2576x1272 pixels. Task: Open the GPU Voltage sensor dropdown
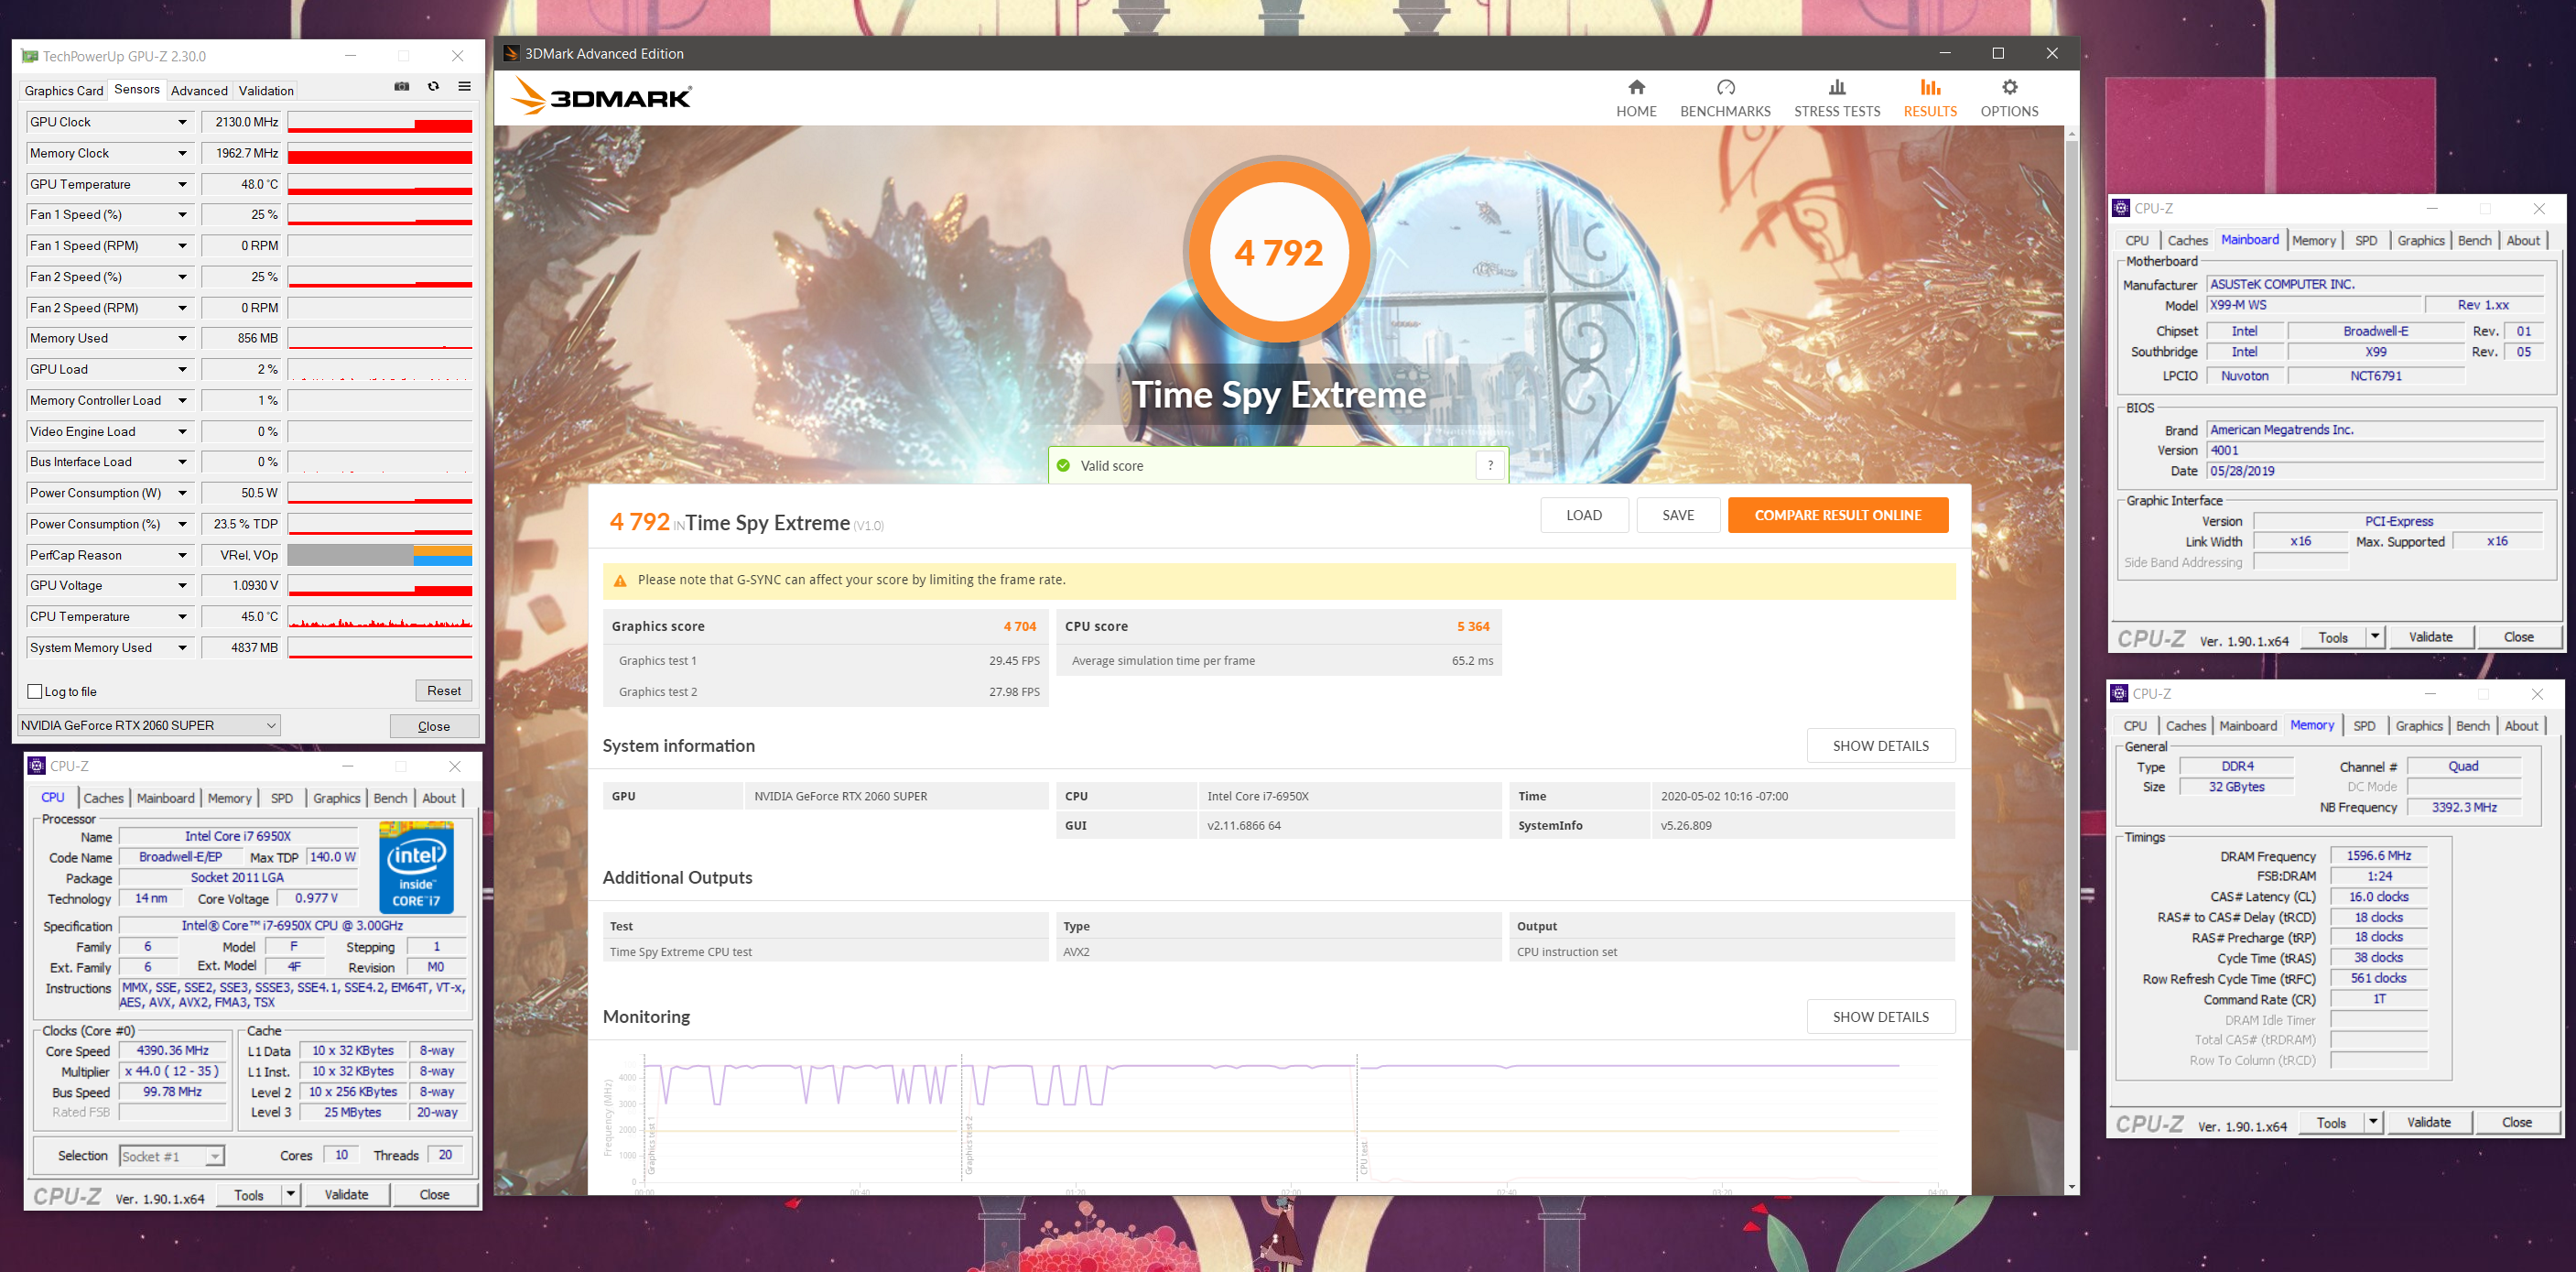coord(182,585)
